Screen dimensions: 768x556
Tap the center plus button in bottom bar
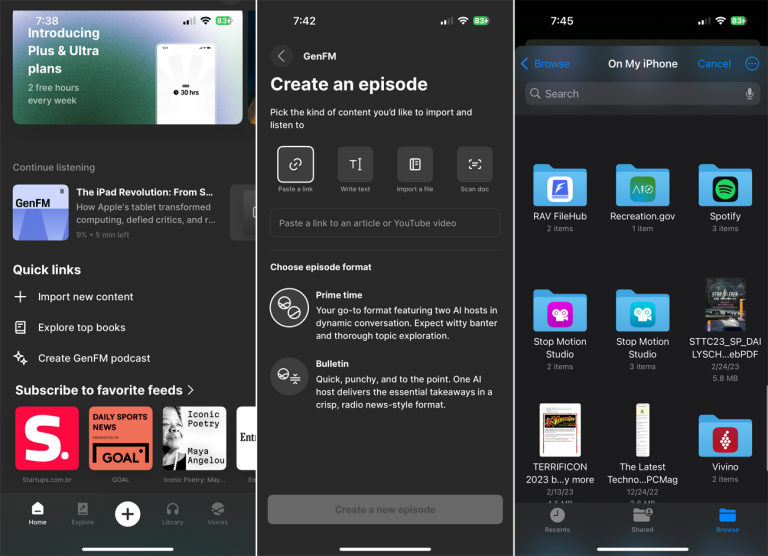(x=127, y=513)
